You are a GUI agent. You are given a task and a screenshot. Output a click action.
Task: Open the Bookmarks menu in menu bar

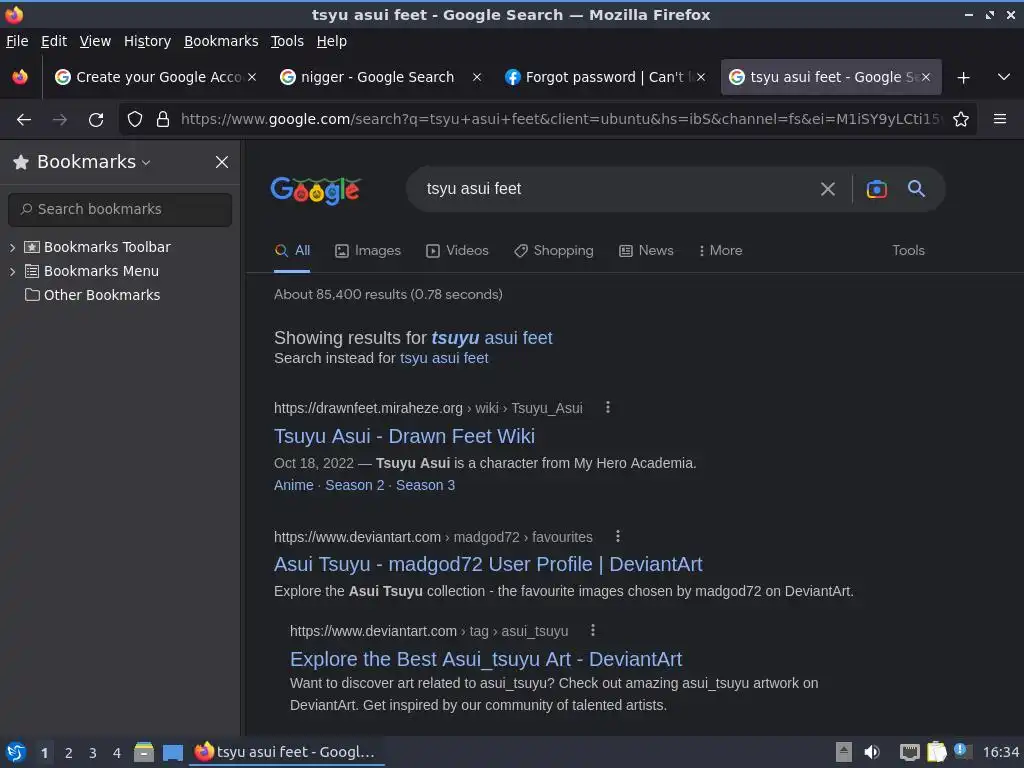coord(221,41)
